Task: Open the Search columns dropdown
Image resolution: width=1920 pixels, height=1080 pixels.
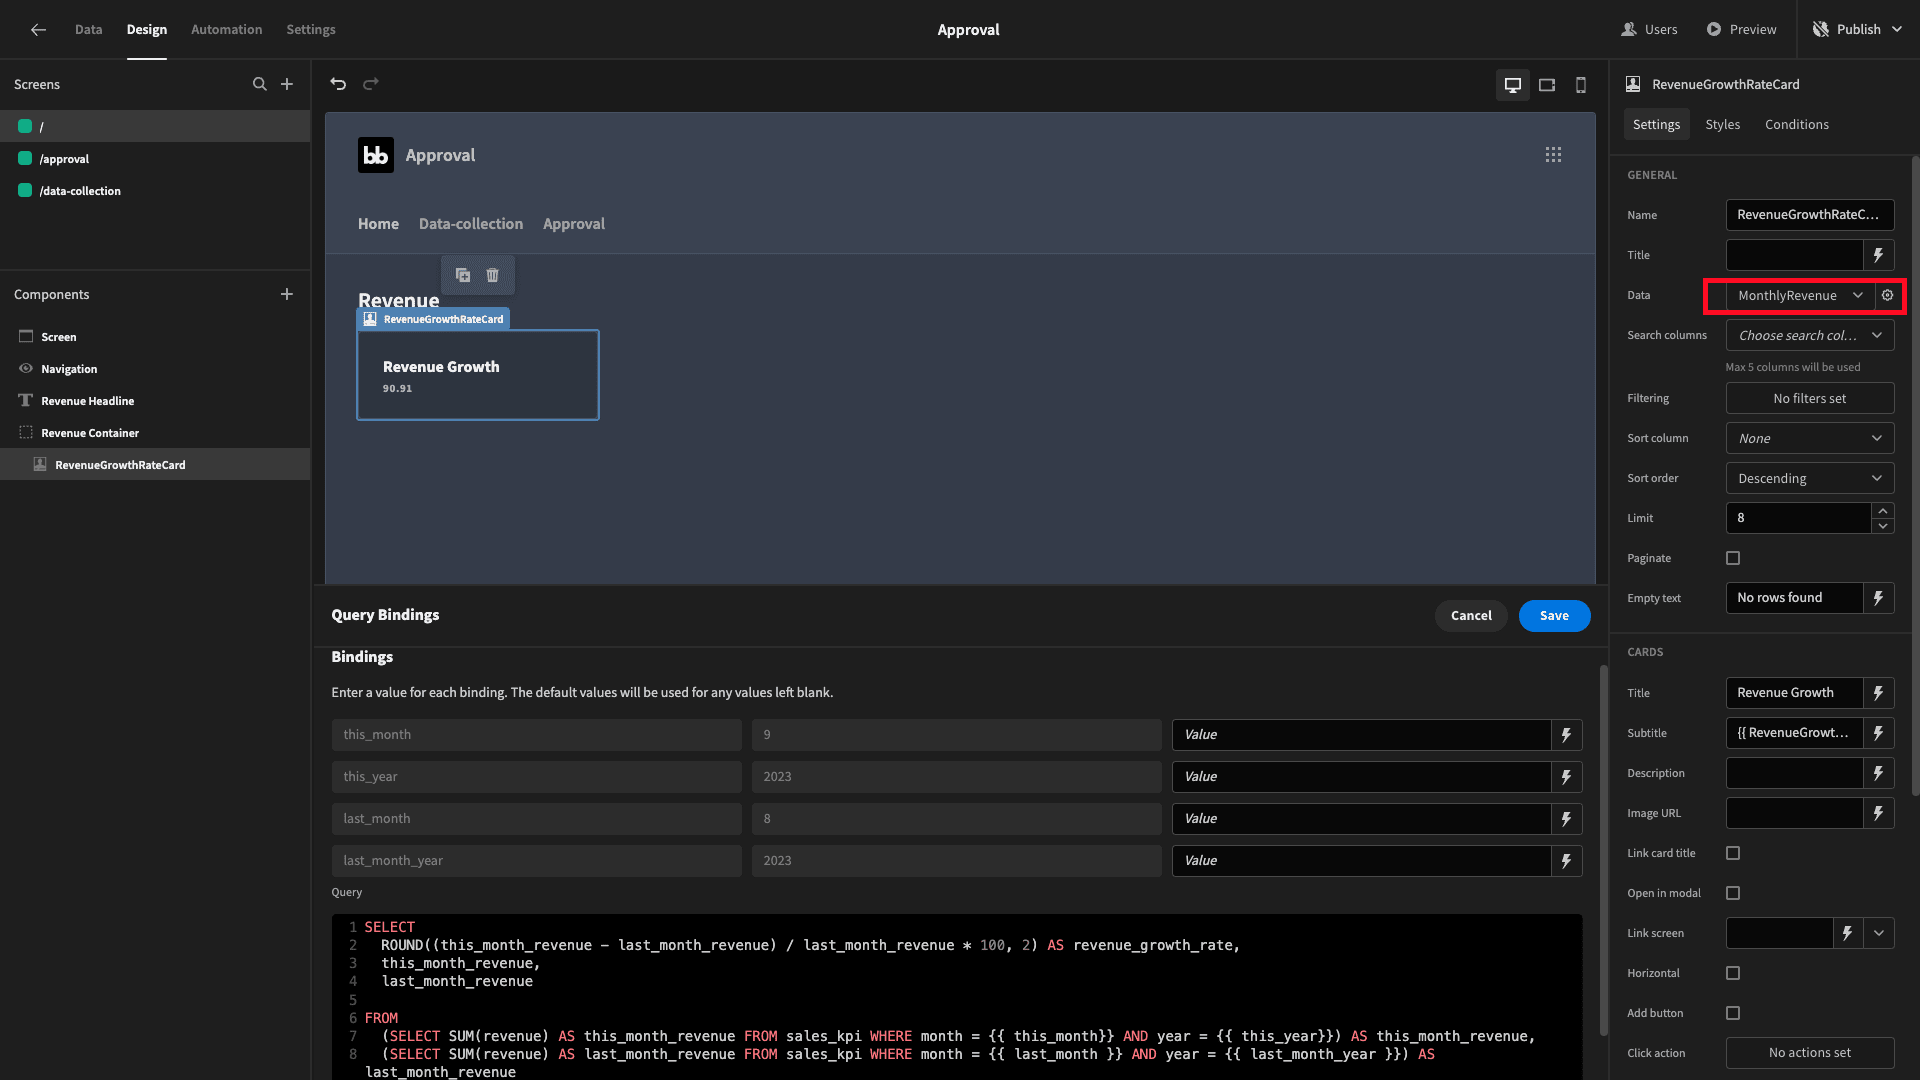Action: coord(1810,335)
